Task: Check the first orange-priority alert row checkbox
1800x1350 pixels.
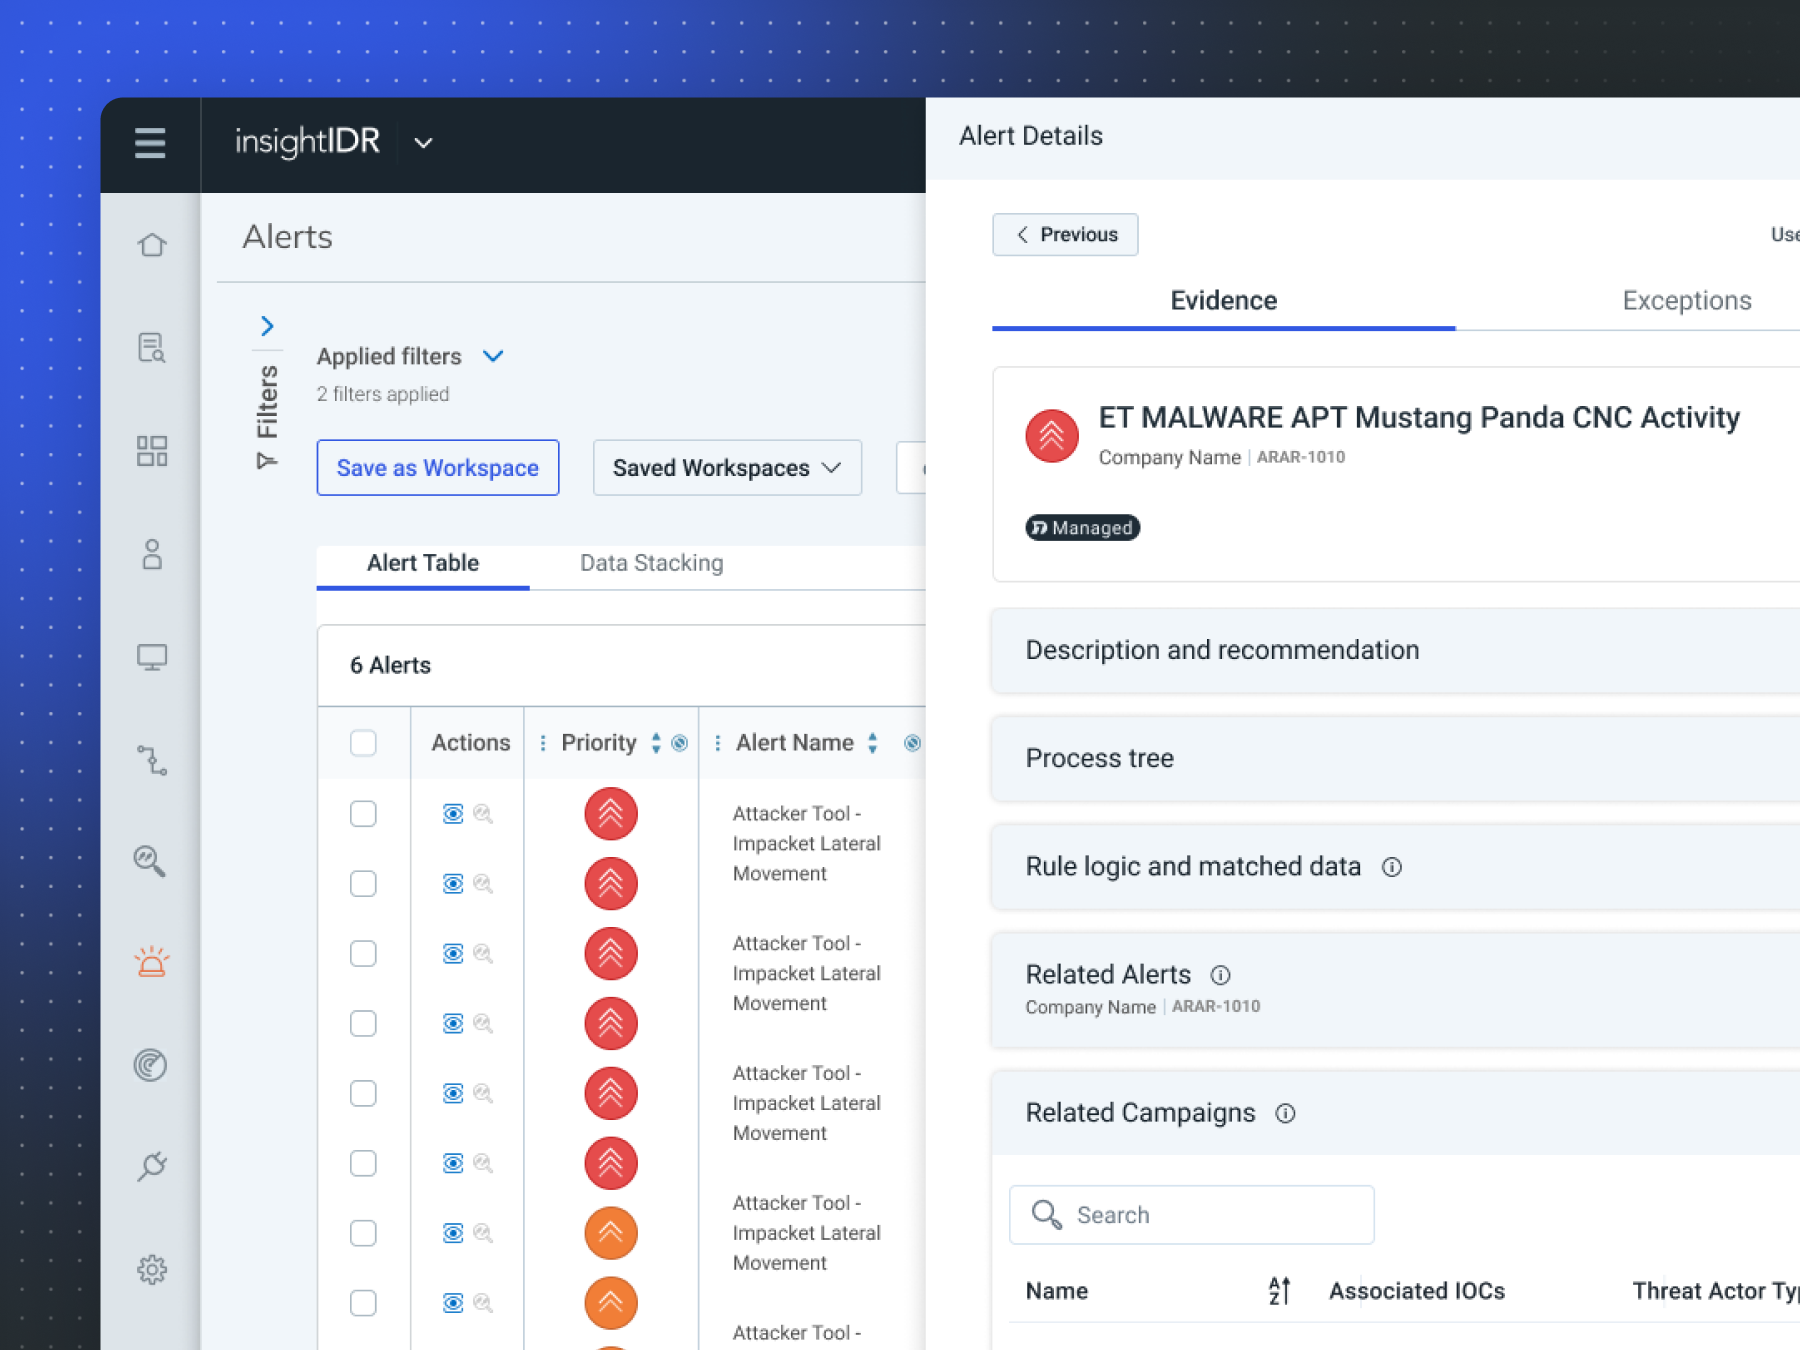Action: pos(363,1234)
